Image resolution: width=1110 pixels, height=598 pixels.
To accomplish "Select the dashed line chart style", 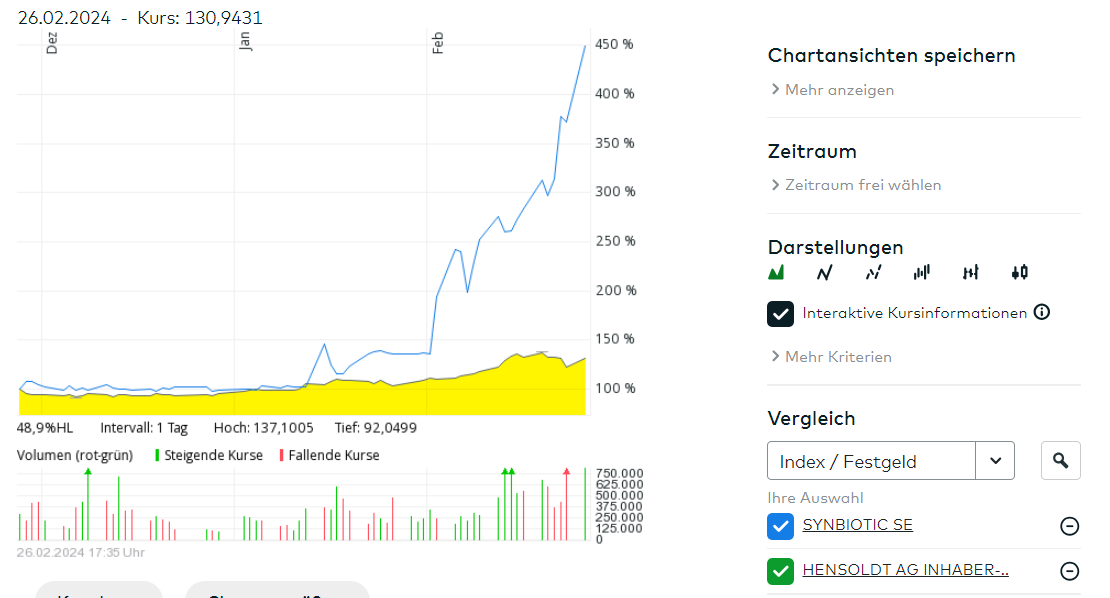I will click(x=873, y=272).
